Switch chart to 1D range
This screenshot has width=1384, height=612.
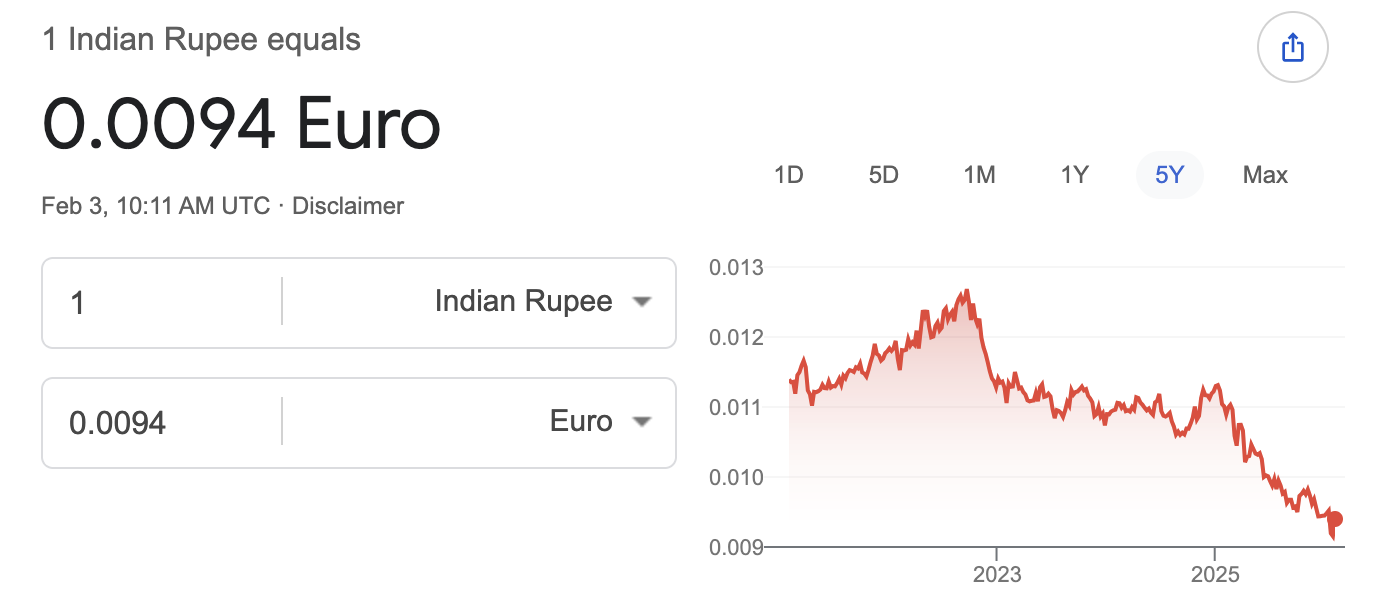pyautogui.click(x=788, y=175)
